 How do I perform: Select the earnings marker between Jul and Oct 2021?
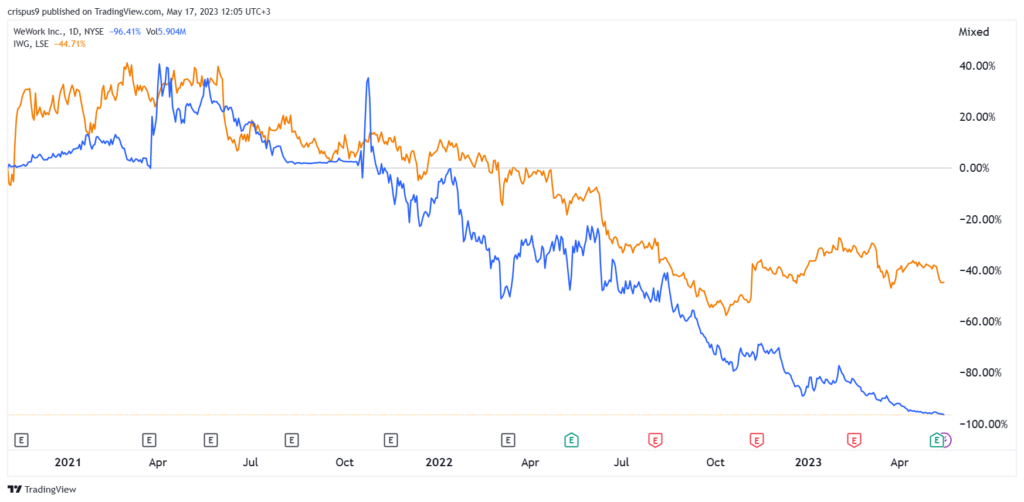(x=291, y=439)
